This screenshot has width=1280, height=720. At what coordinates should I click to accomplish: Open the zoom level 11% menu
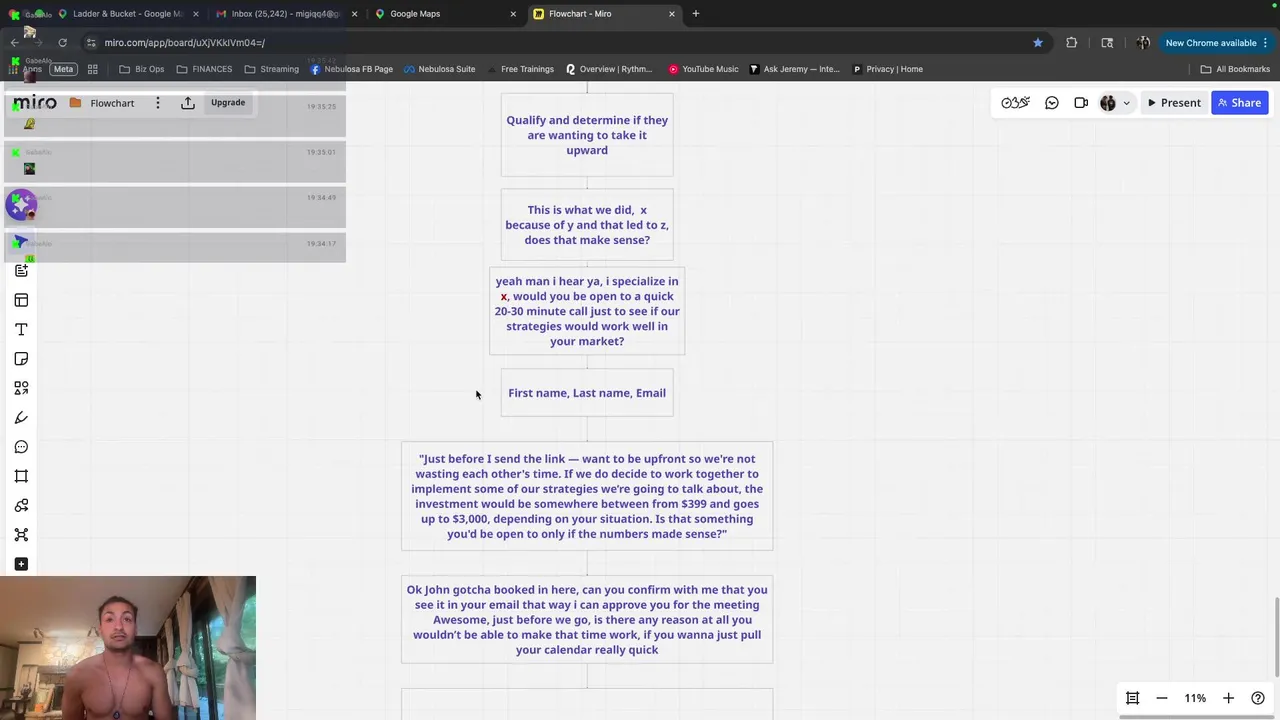tap(1195, 698)
